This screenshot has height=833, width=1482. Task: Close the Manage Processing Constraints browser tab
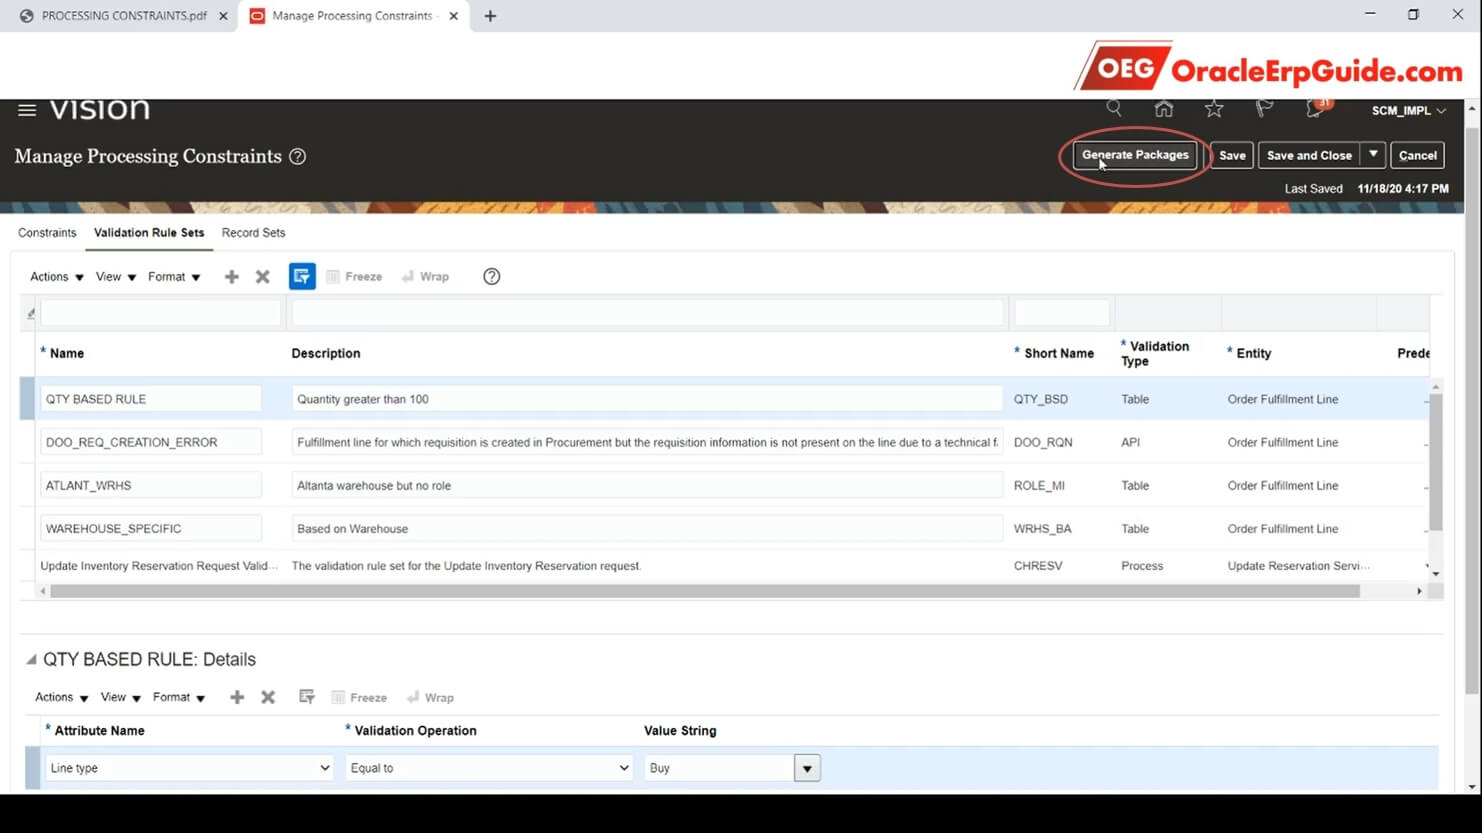[454, 16]
